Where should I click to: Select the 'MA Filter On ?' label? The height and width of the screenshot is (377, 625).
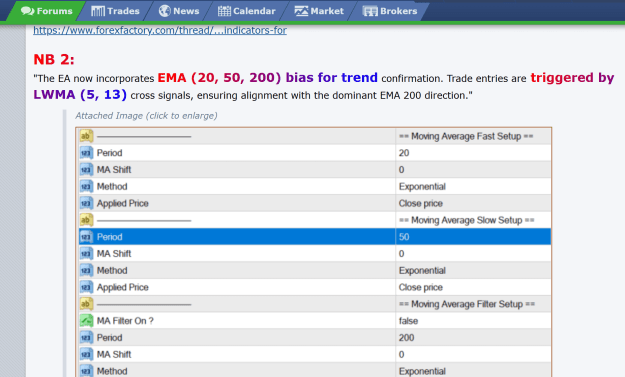(125, 321)
